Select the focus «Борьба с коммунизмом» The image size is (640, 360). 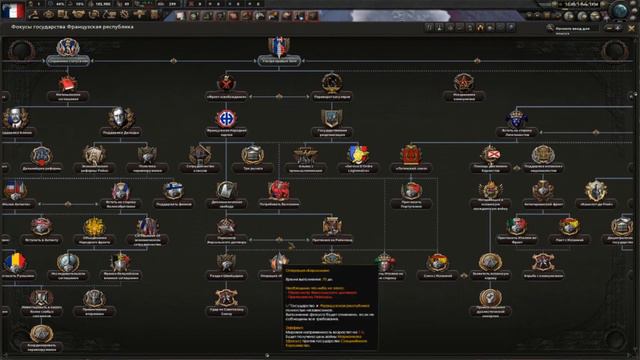(543, 267)
